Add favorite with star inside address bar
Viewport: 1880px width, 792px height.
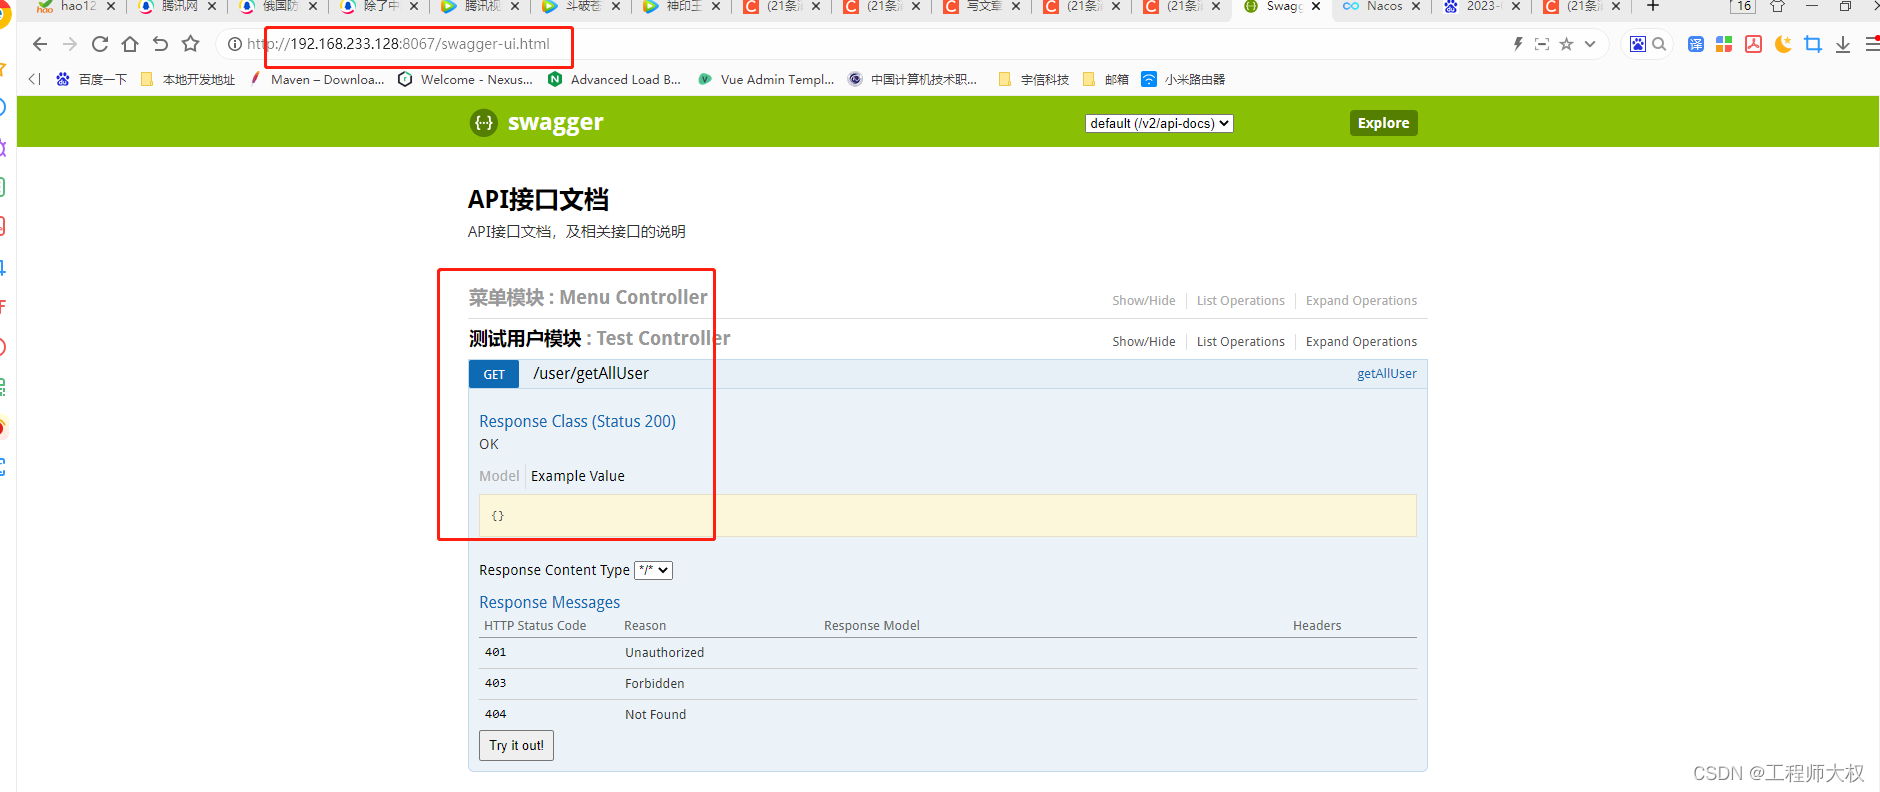click(x=1566, y=44)
